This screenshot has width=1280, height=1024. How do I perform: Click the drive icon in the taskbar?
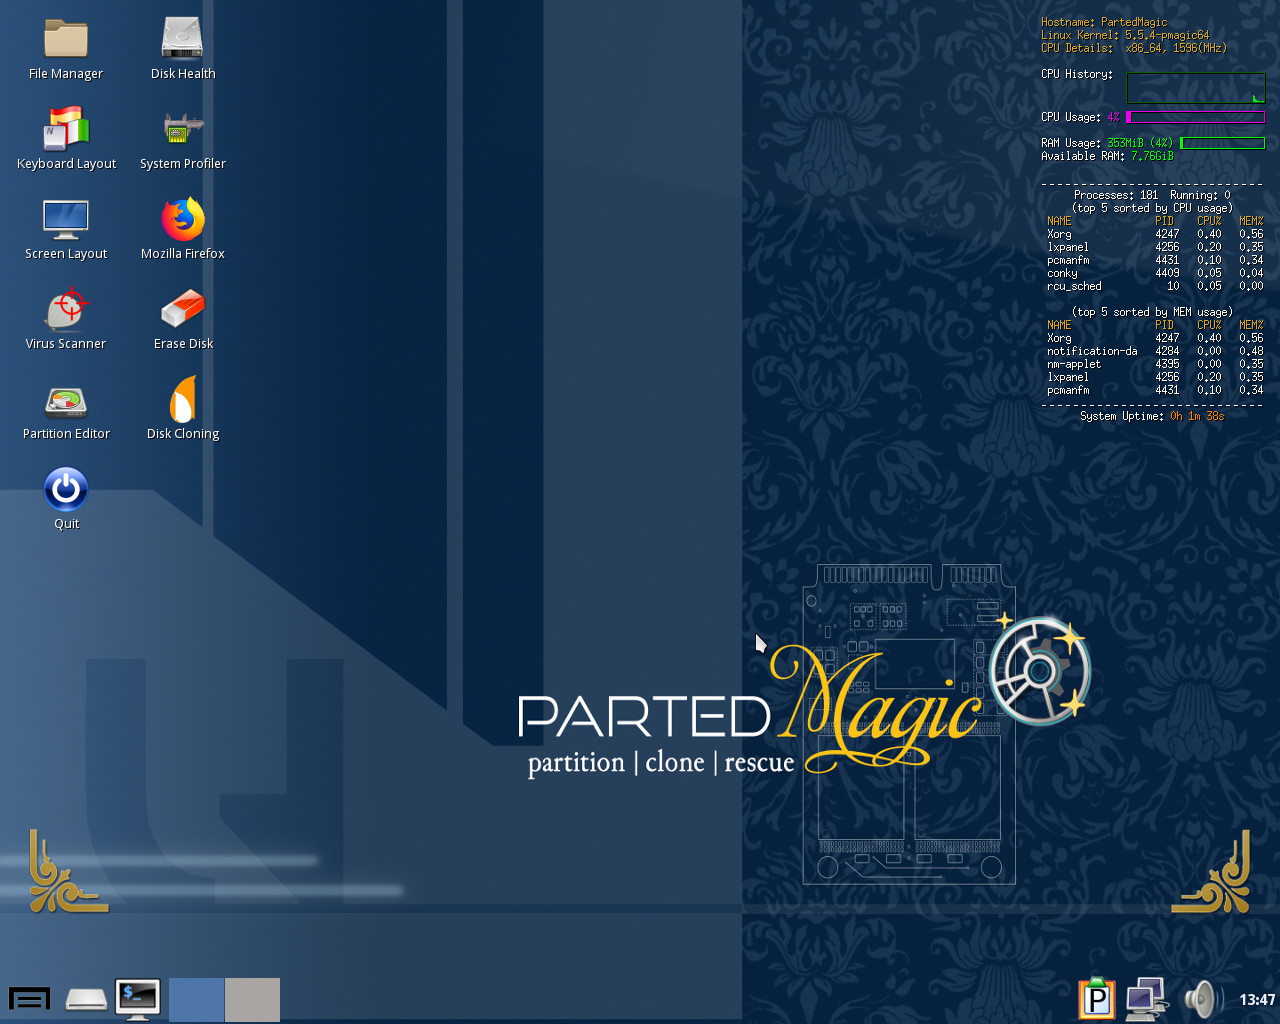pyautogui.click(x=86, y=999)
